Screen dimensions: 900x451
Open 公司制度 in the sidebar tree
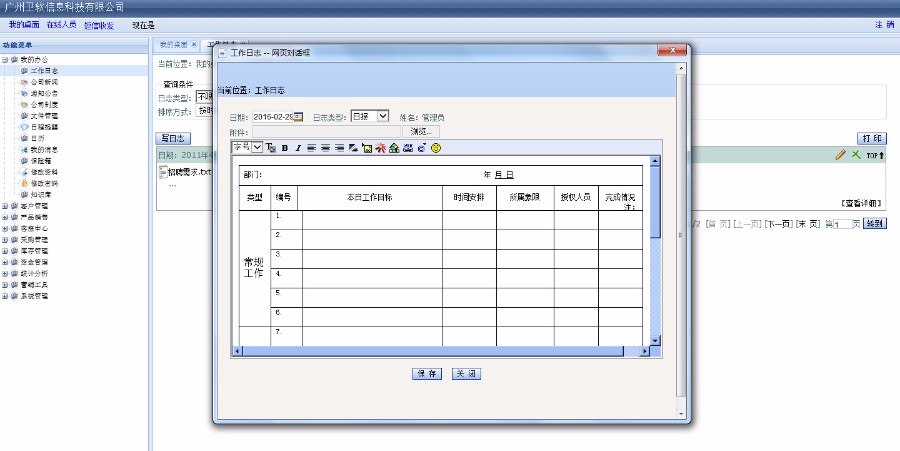click(x=44, y=104)
